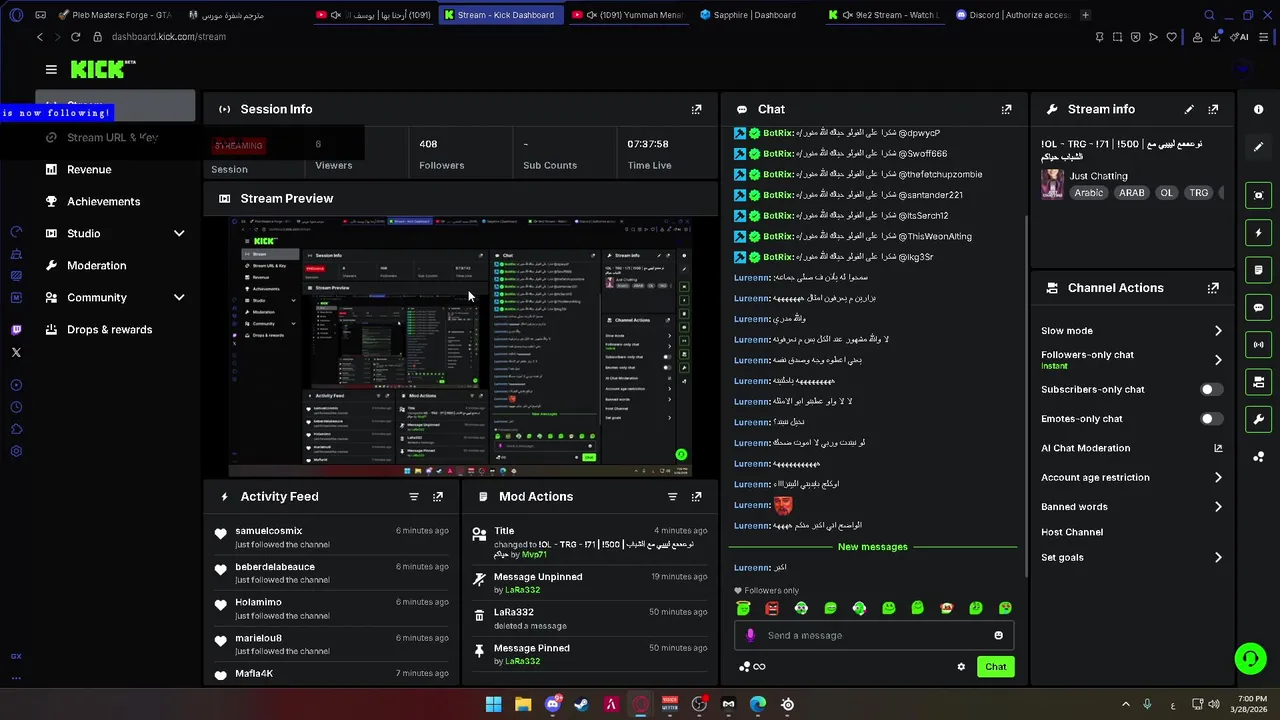Expand Account age restriction settings
The image size is (1280, 720).
pyautogui.click(x=1217, y=478)
